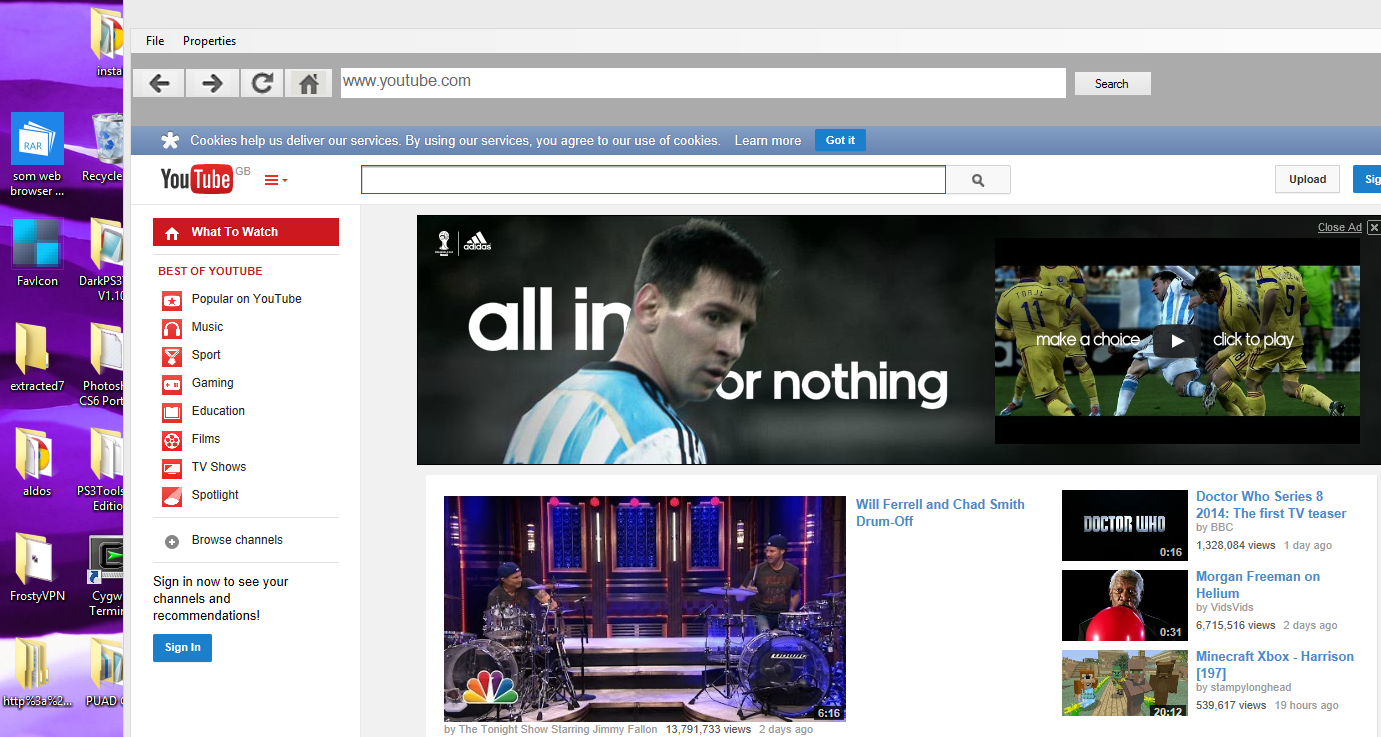Click the BBC channel name
The width and height of the screenshot is (1381, 737).
(1221, 527)
